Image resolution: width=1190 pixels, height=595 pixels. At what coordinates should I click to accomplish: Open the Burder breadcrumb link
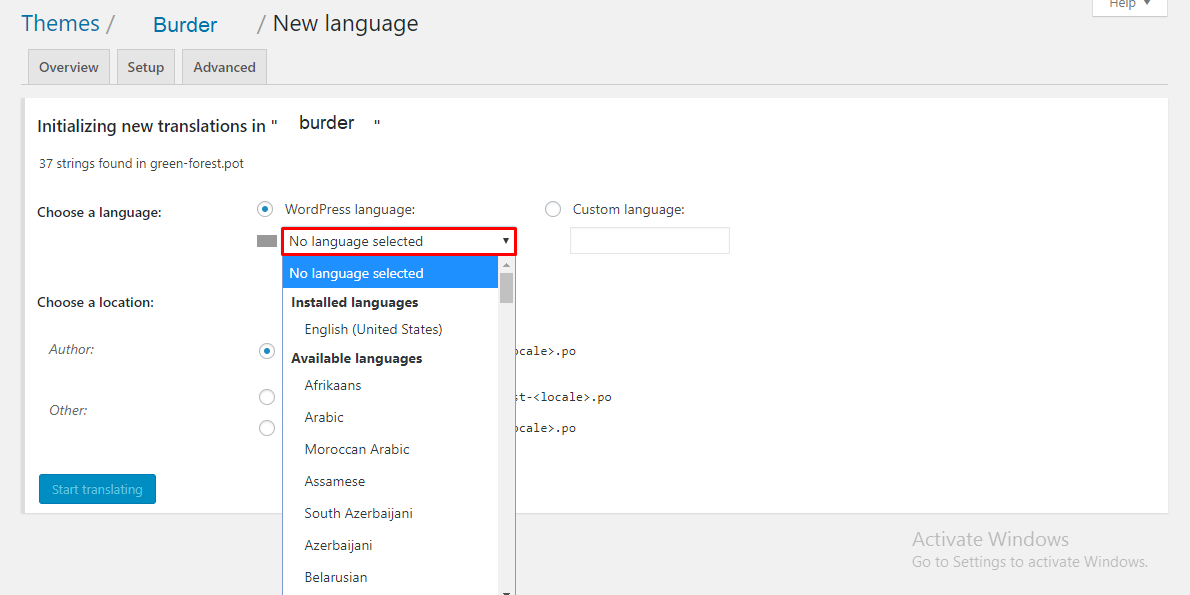pyautogui.click(x=185, y=25)
